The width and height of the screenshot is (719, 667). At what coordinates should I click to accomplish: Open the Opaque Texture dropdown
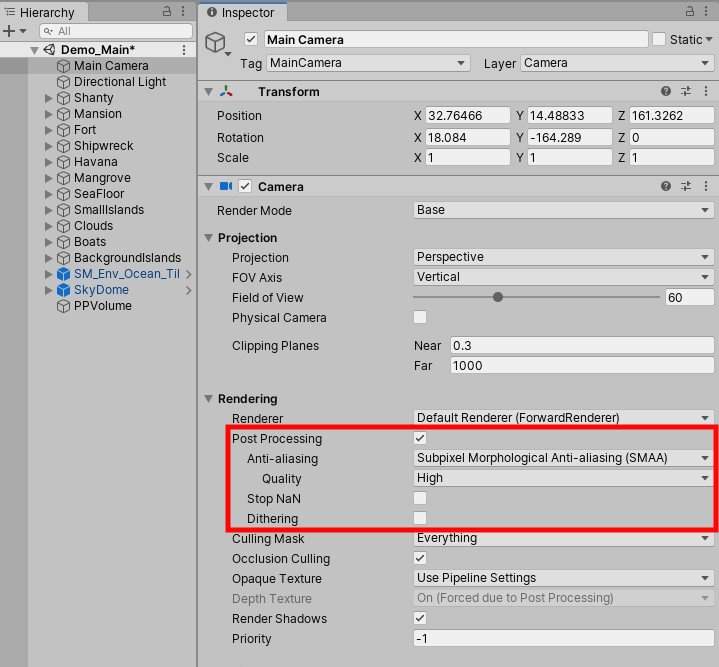(x=563, y=578)
